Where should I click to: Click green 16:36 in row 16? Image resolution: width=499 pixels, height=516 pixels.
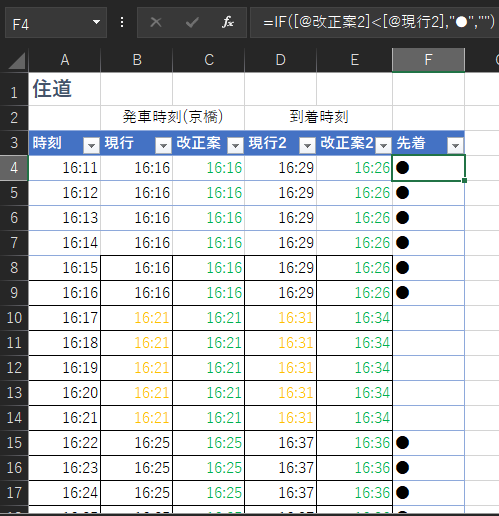[355, 468]
